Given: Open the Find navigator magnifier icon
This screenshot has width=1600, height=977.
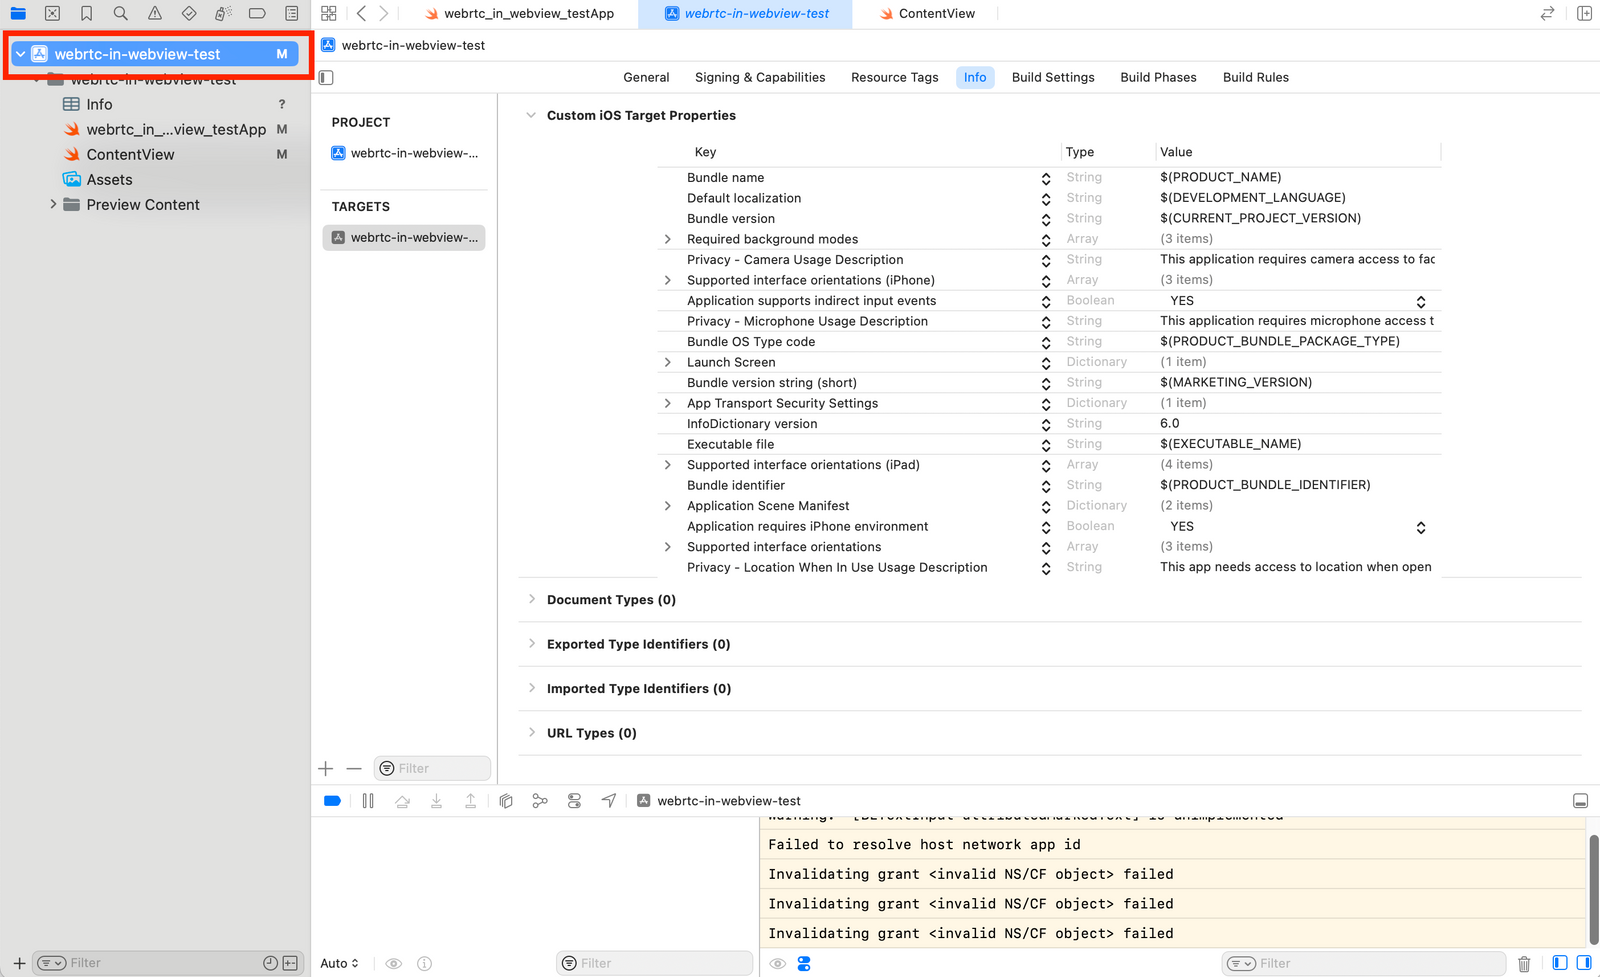Looking at the screenshot, I should point(120,14).
